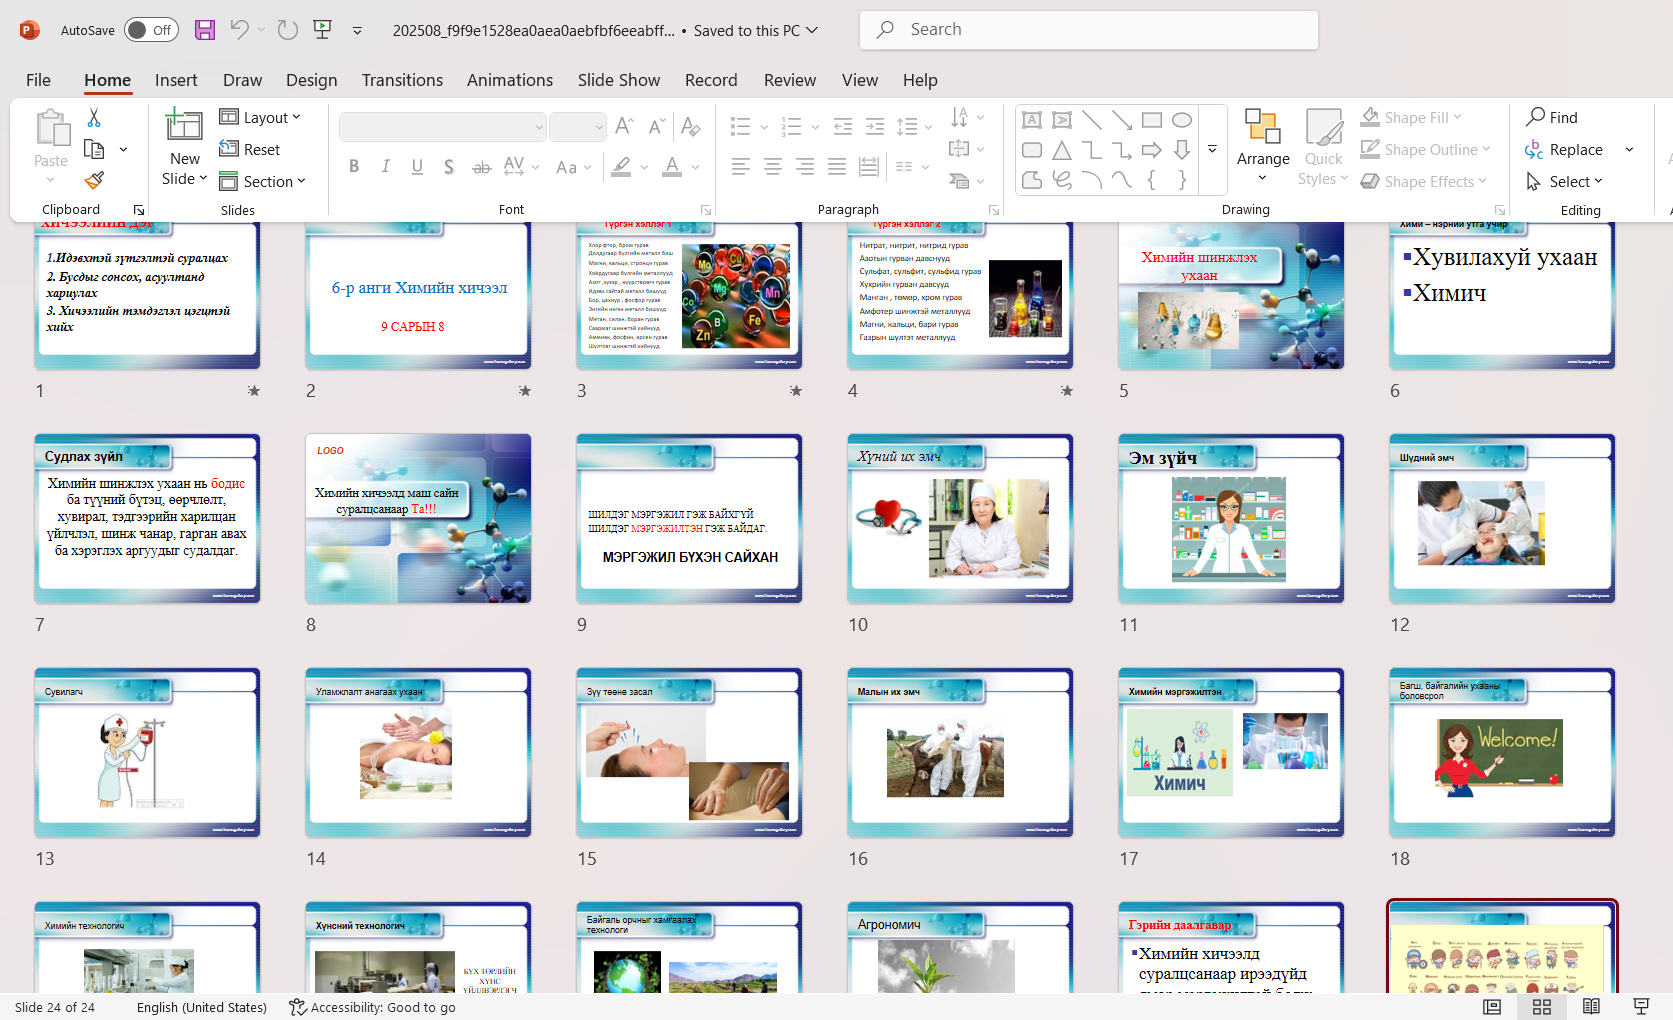Screen dimensions: 1673x1020
Task: Click the Undo arrow icon
Action: (x=239, y=30)
